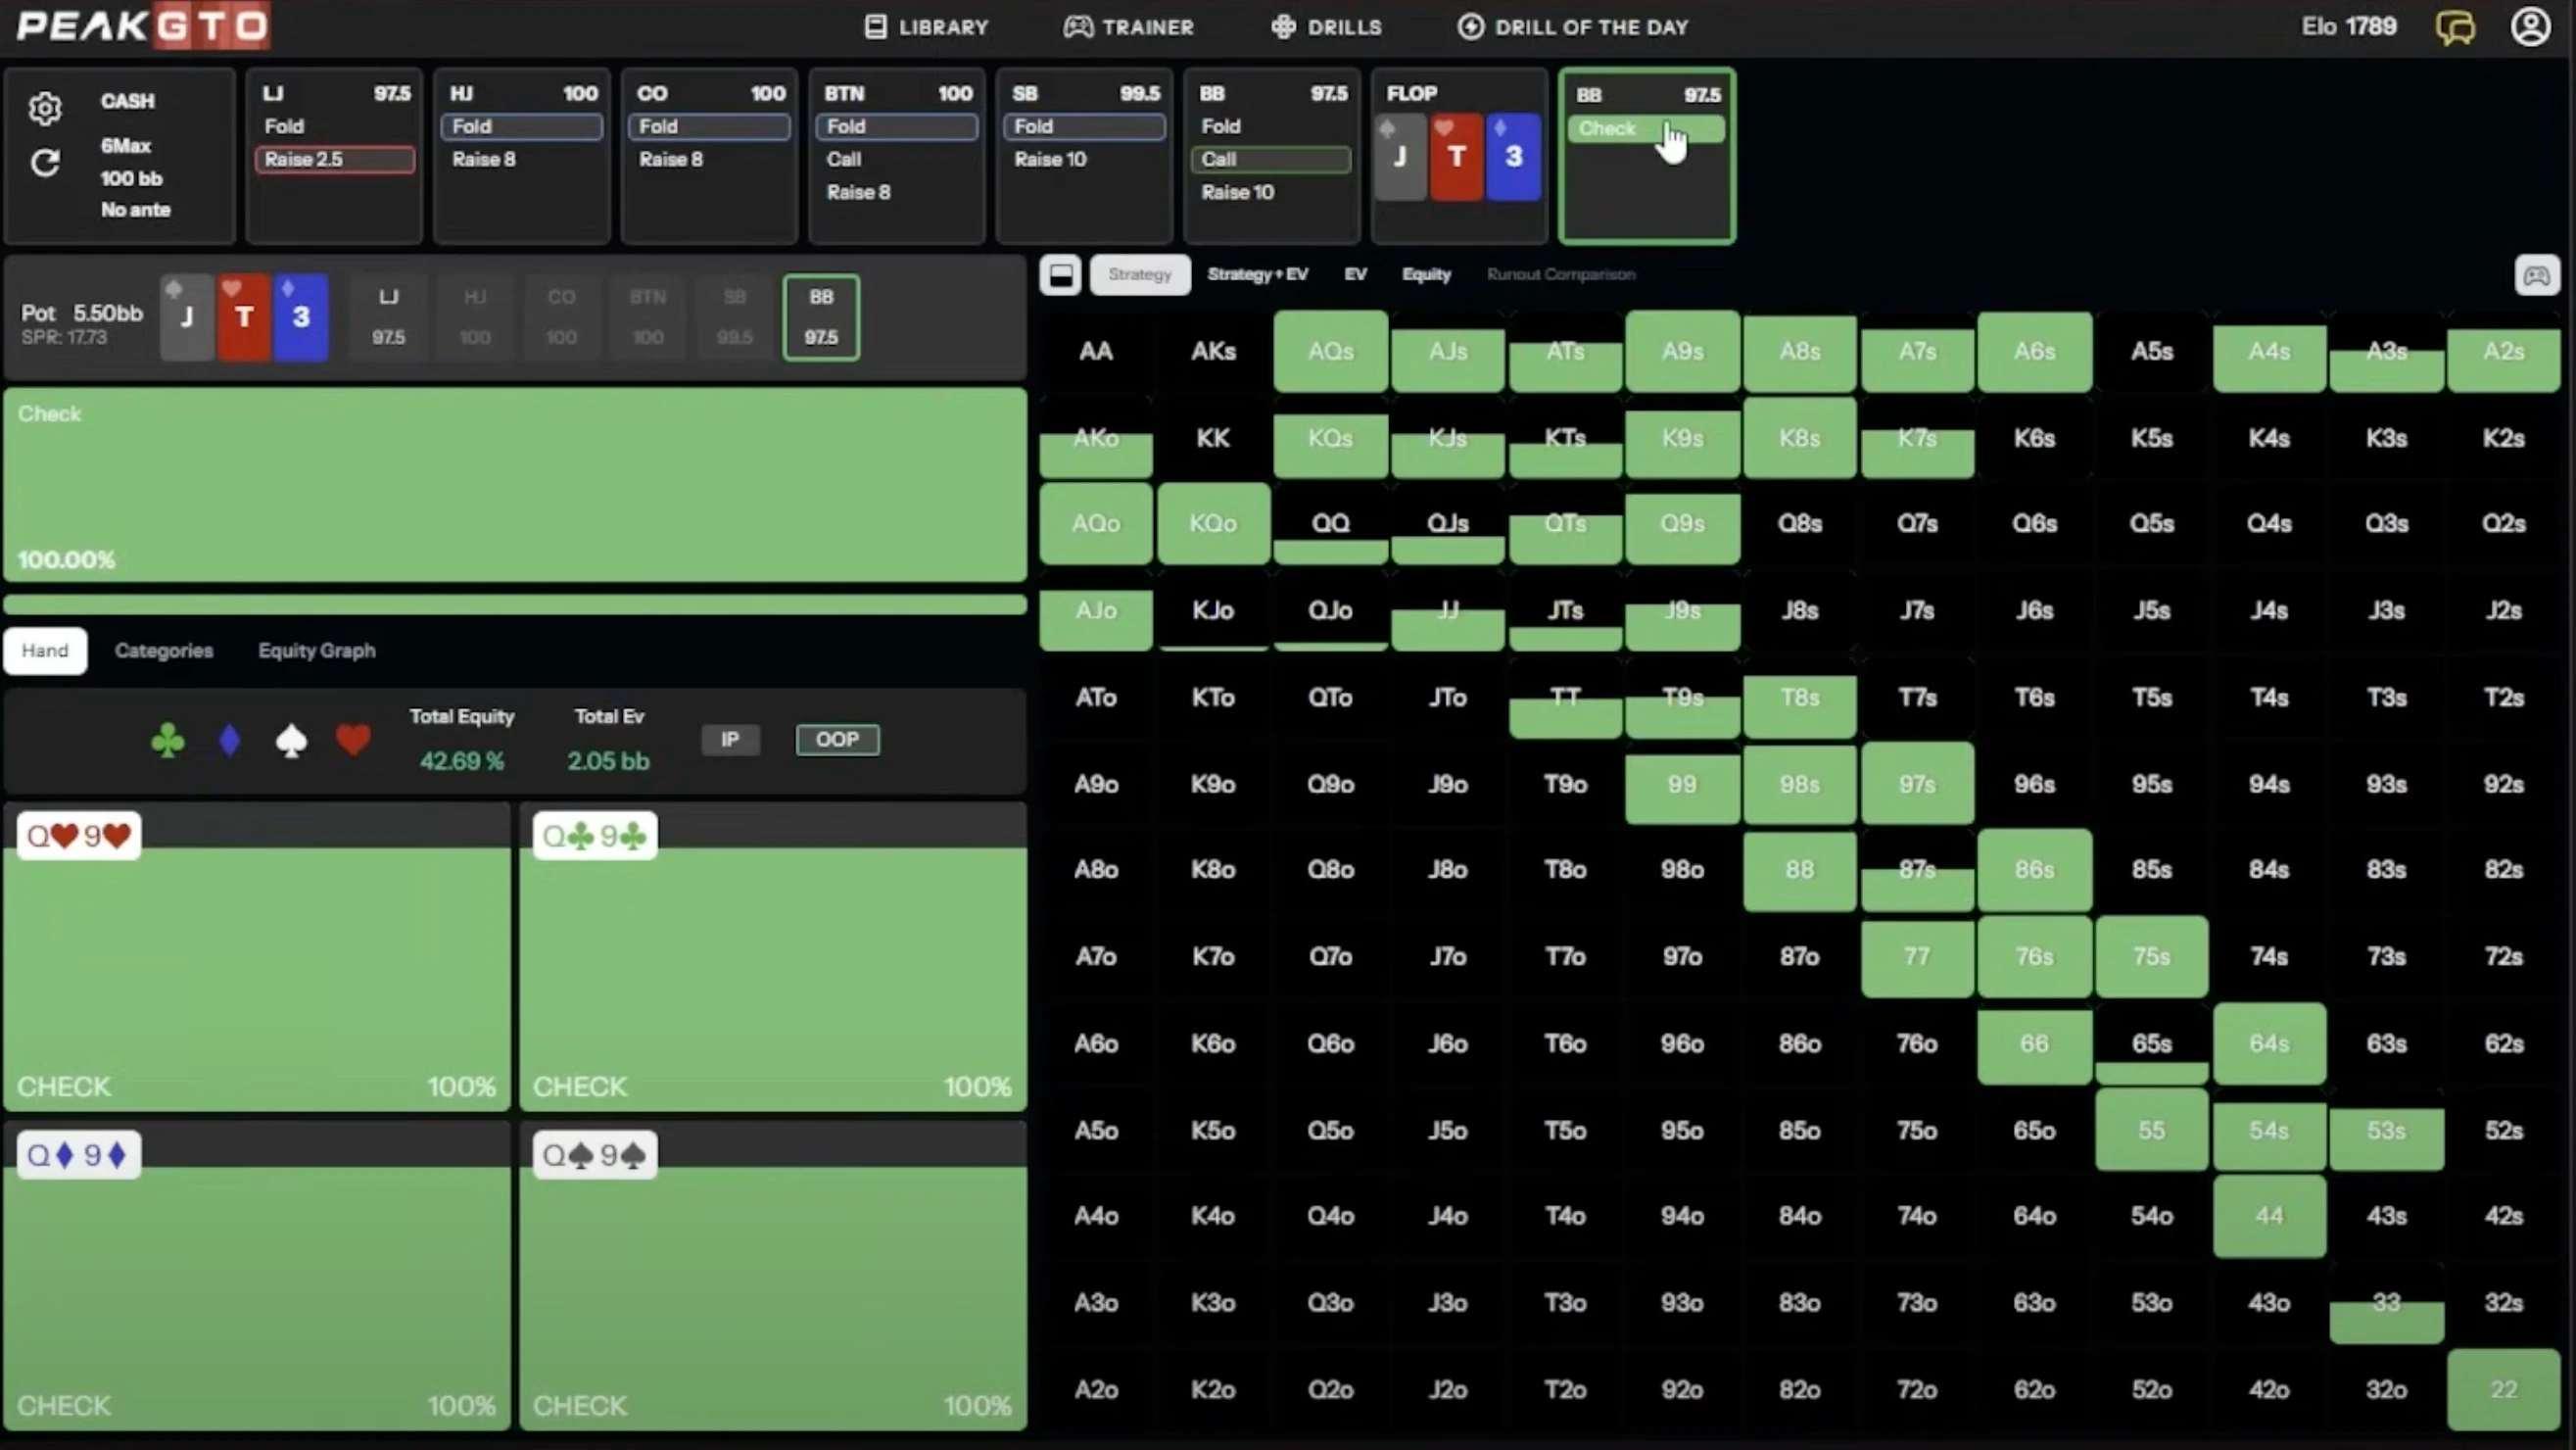The image size is (2576, 1450).
Task: Filter by white spade suit icon
Action: [291, 741]
